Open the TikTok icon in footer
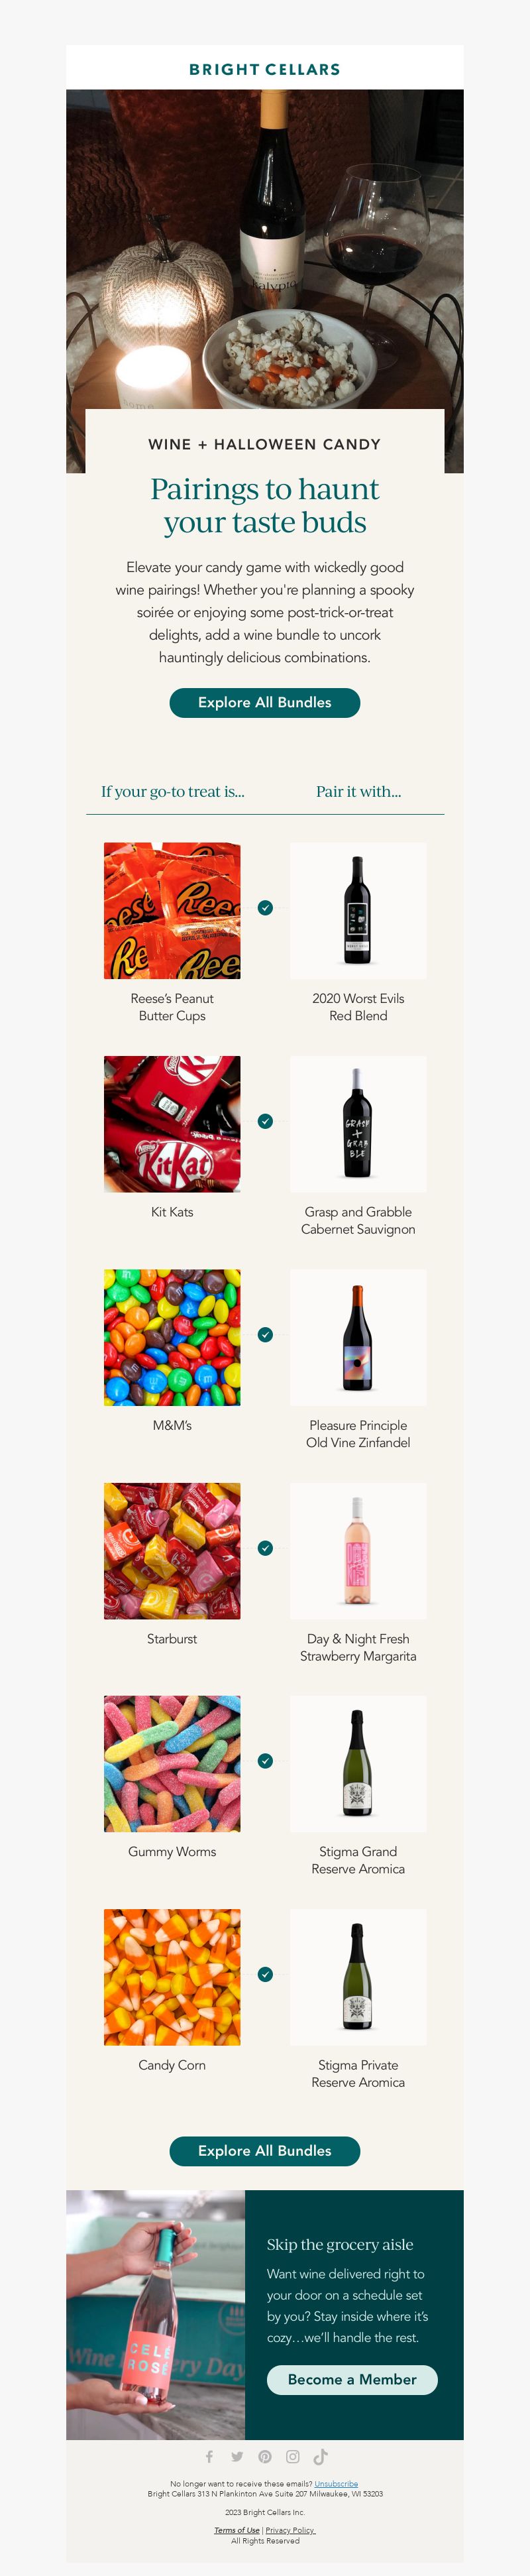Viewport: 530px width, 2576px height. tap(321, 2456)
